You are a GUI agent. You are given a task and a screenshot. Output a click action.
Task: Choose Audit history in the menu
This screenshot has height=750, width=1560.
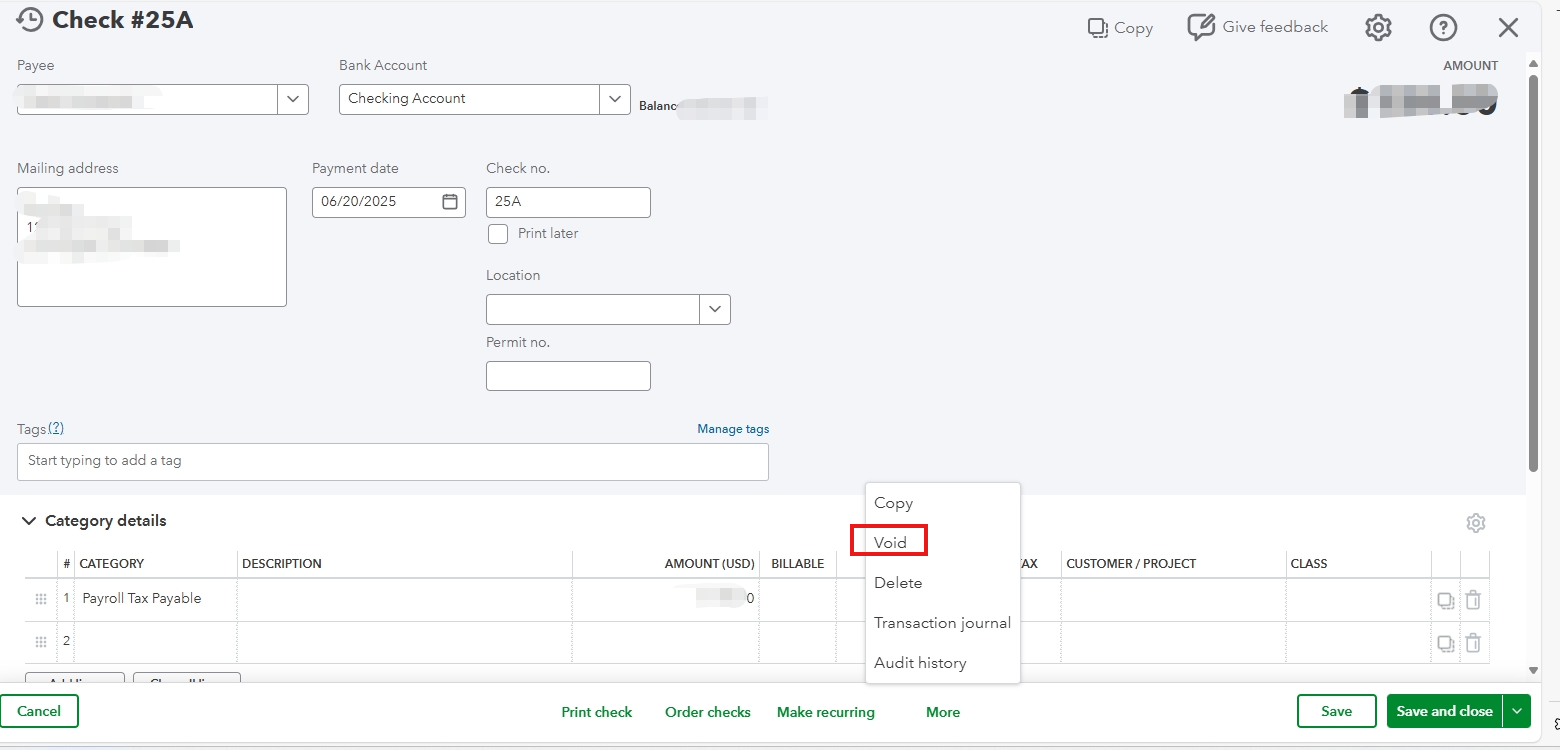click(920, 662)
